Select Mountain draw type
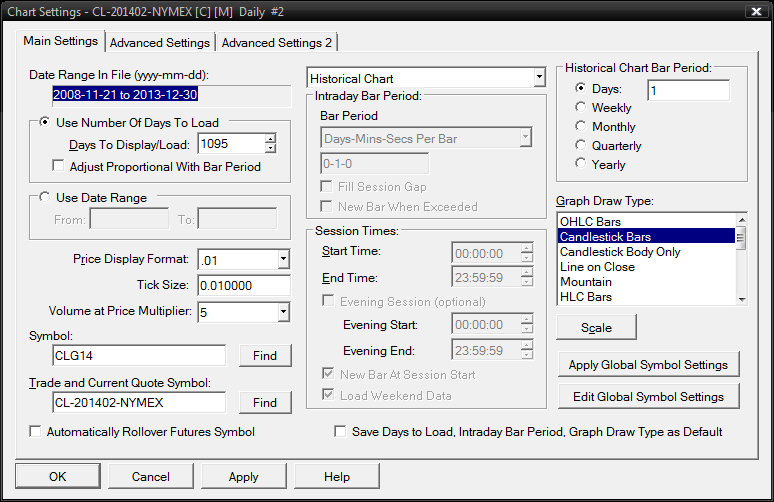 (646, 282)
